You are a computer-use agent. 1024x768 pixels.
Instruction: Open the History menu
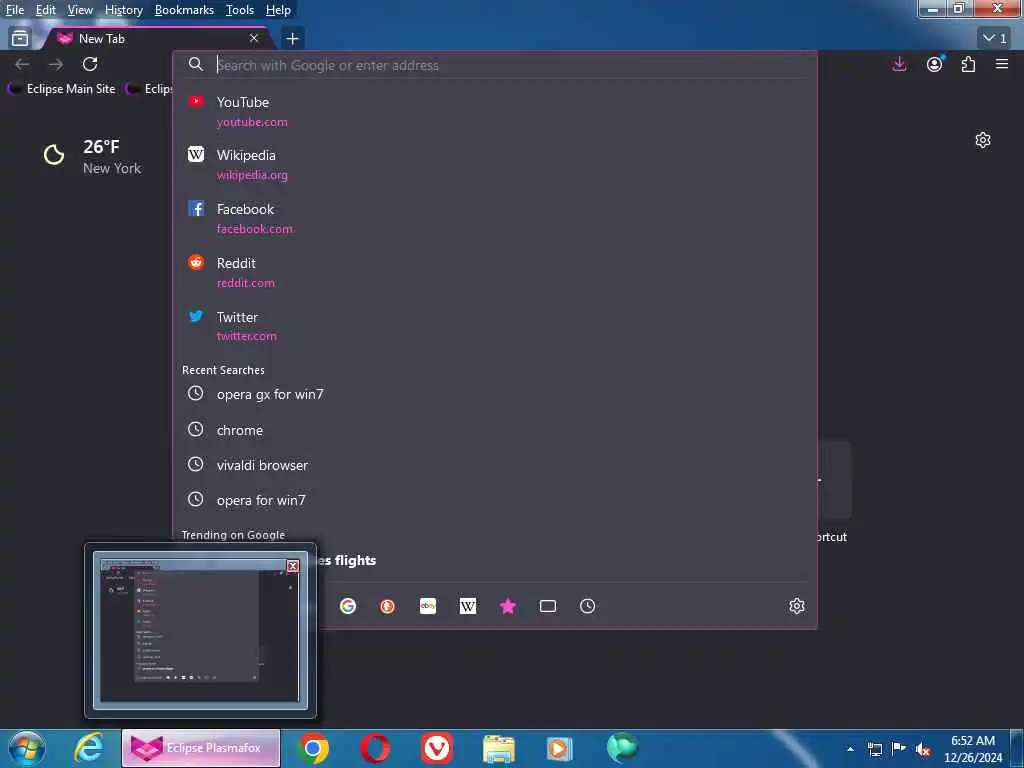[123, 10]
